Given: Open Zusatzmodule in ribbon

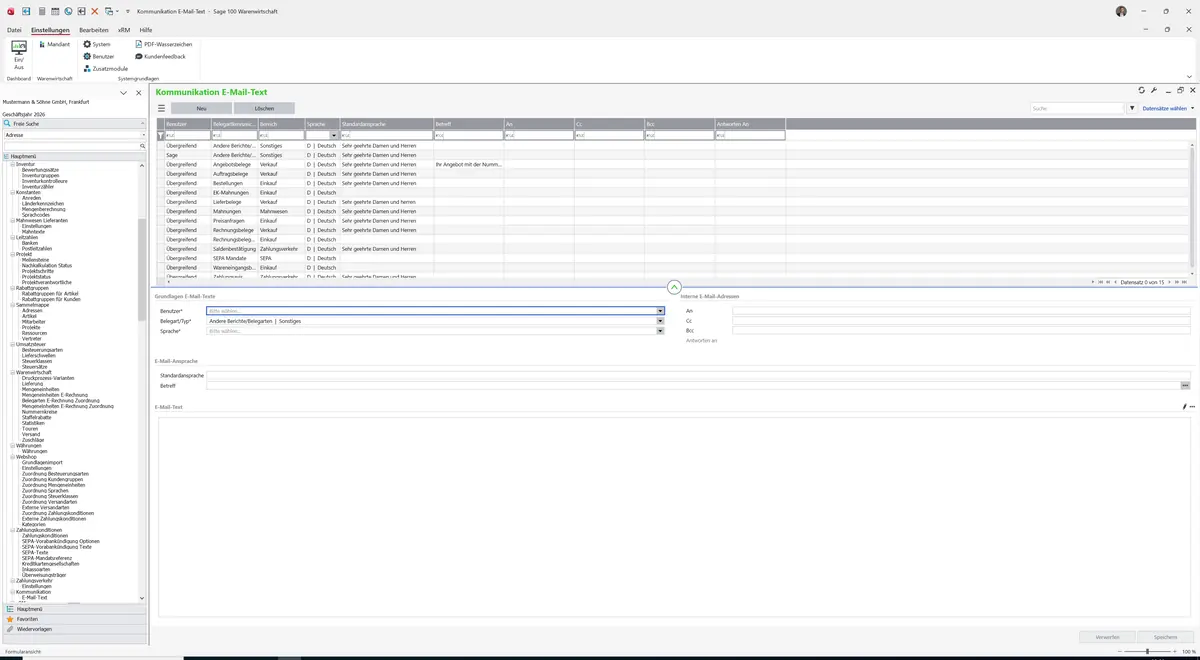Looking at the screenshot, I should tap(105, 68).
